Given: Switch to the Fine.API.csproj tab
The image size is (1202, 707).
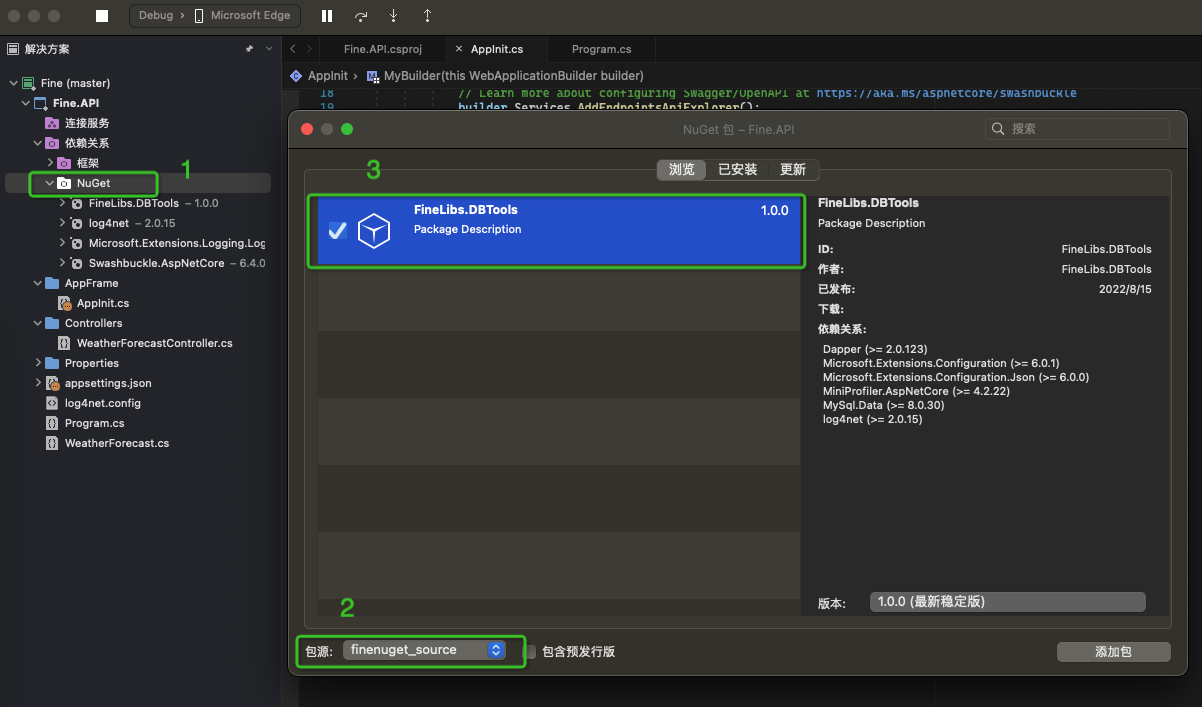Looking at the screenshot, I should coord(383,49).
